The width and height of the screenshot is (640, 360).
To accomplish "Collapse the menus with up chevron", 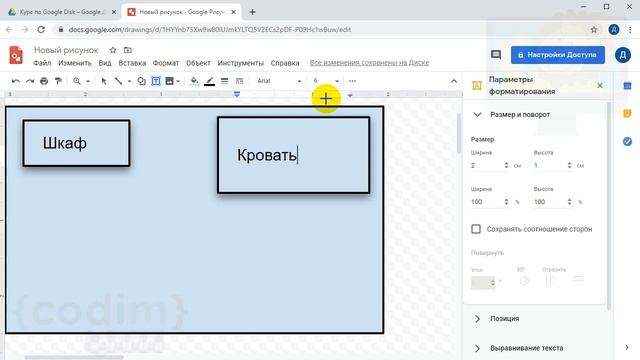I will point(454,81).
